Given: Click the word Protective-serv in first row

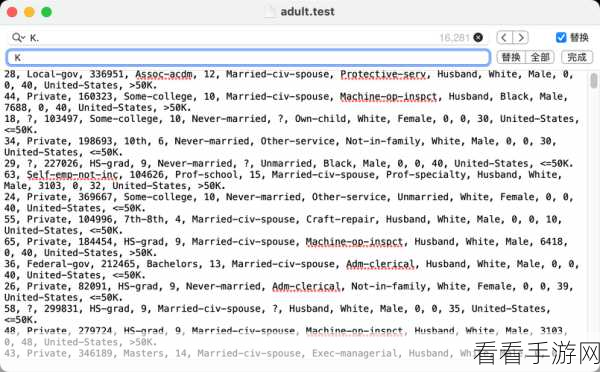Looking at the screenshot, I should click(383, 74).
